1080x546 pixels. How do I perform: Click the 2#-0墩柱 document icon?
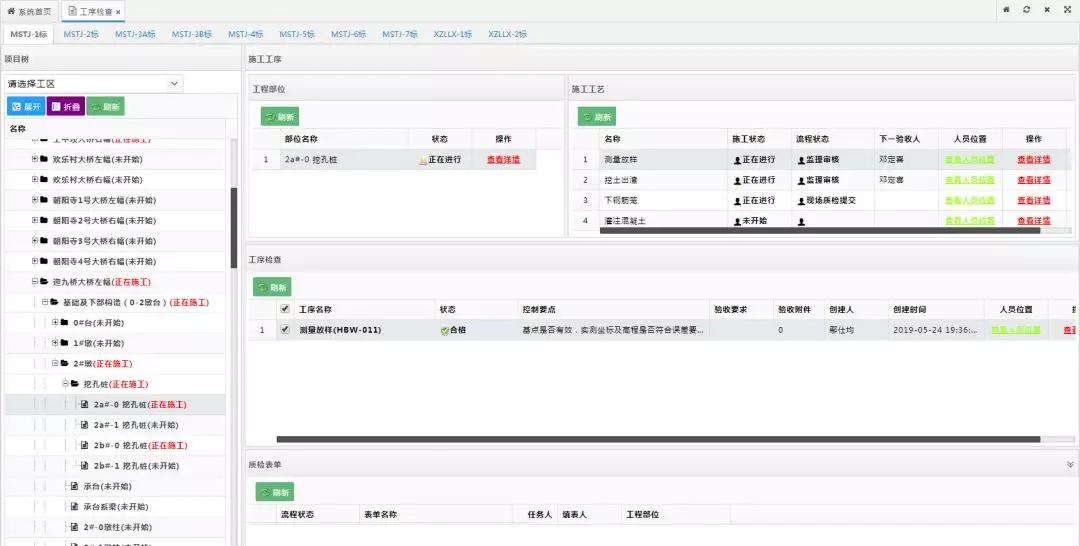point(74,527)
